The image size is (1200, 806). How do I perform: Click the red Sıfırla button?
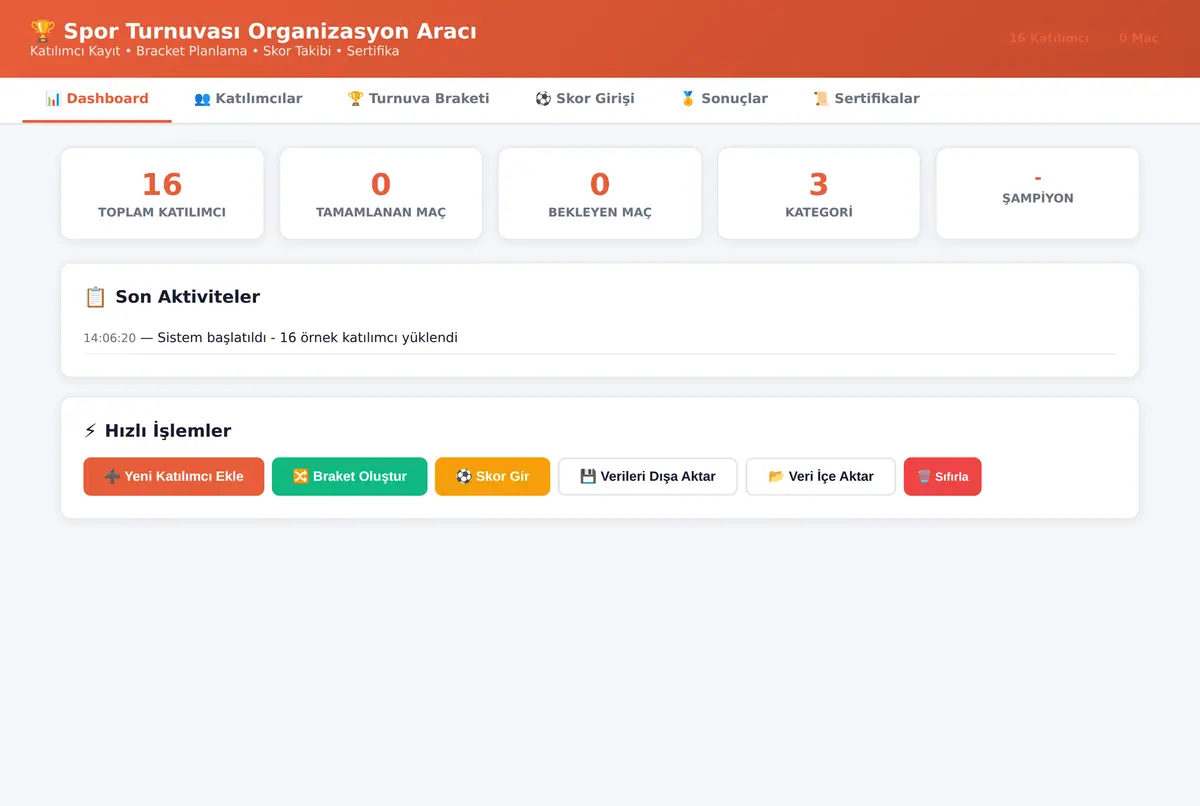943,477
